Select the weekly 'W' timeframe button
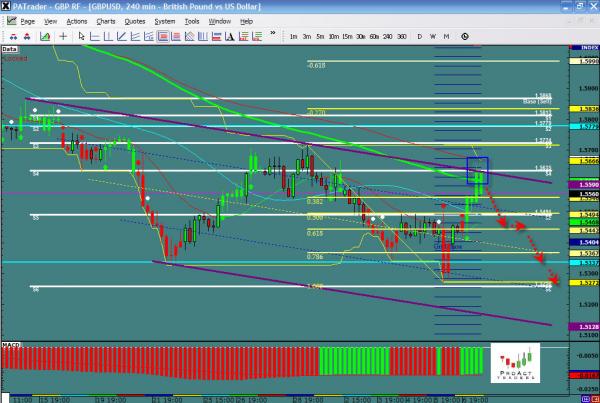600x403 pixels. pos(432,36)
